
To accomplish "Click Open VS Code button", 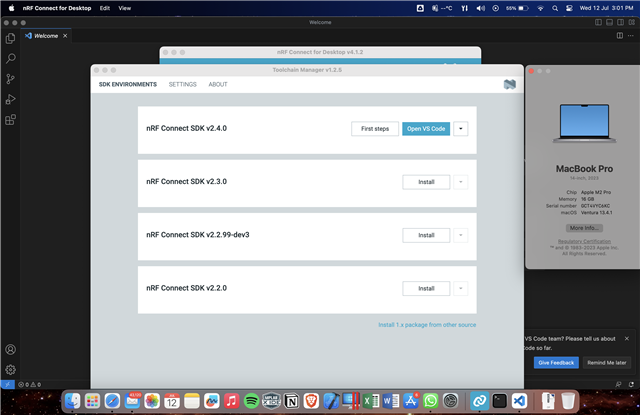I will [426, 129].
